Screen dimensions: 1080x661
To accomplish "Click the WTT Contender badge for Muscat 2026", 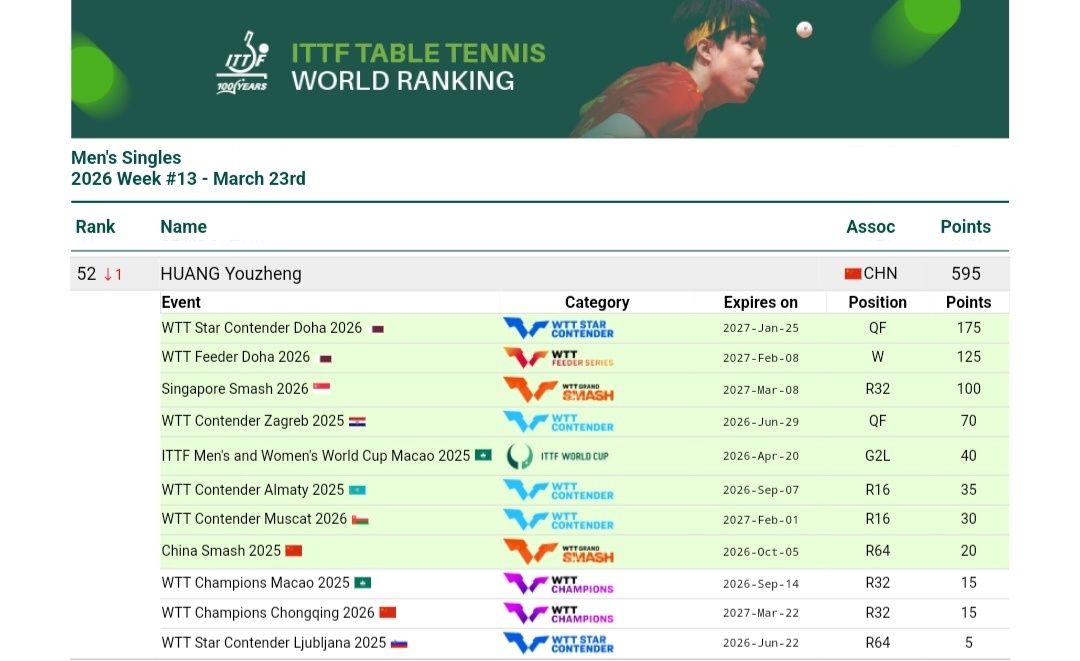I will point(559,520).
